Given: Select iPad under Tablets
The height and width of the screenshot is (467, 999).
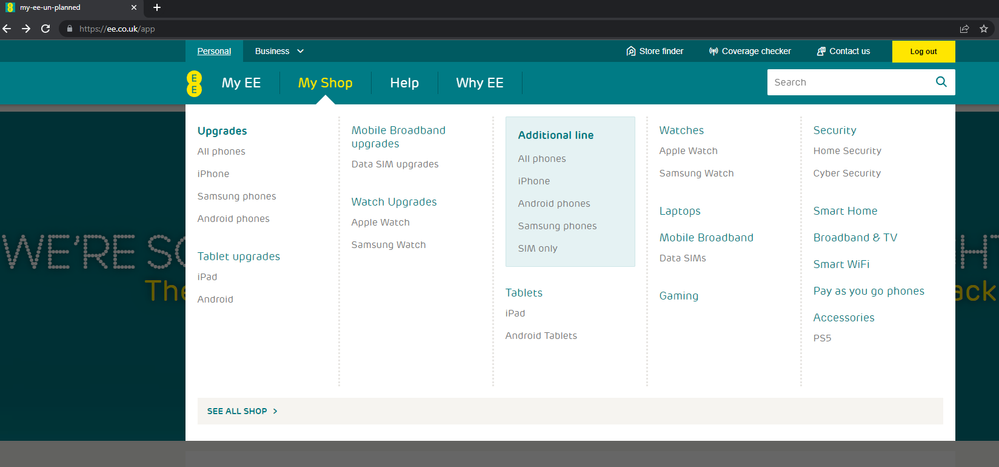Looking at the screenshot, I should point(515,313).
